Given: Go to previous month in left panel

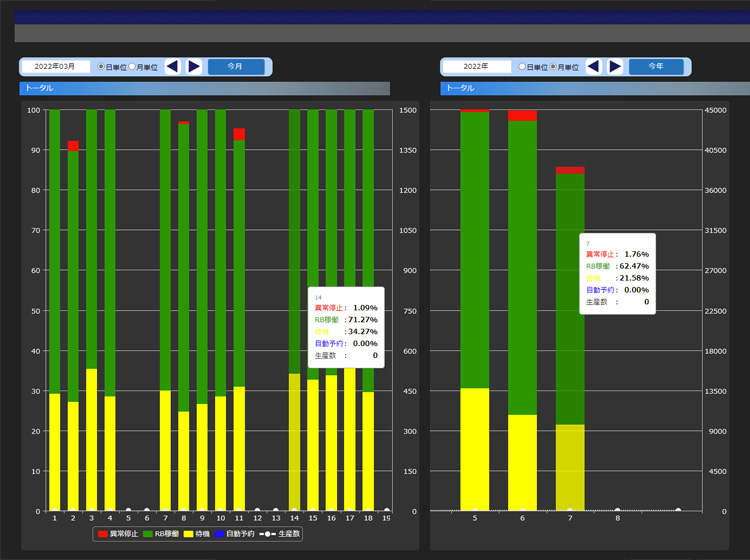Looking at the screenshot, I should tap(172, 67).
